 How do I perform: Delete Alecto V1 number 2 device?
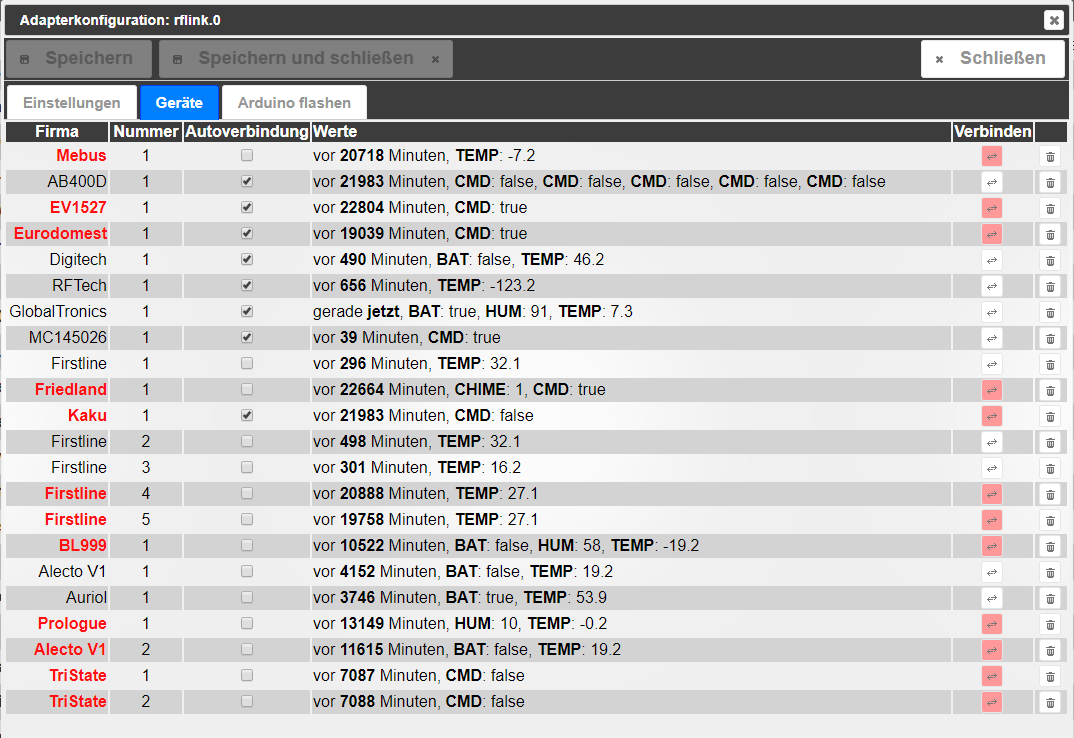click(1049, 650)
